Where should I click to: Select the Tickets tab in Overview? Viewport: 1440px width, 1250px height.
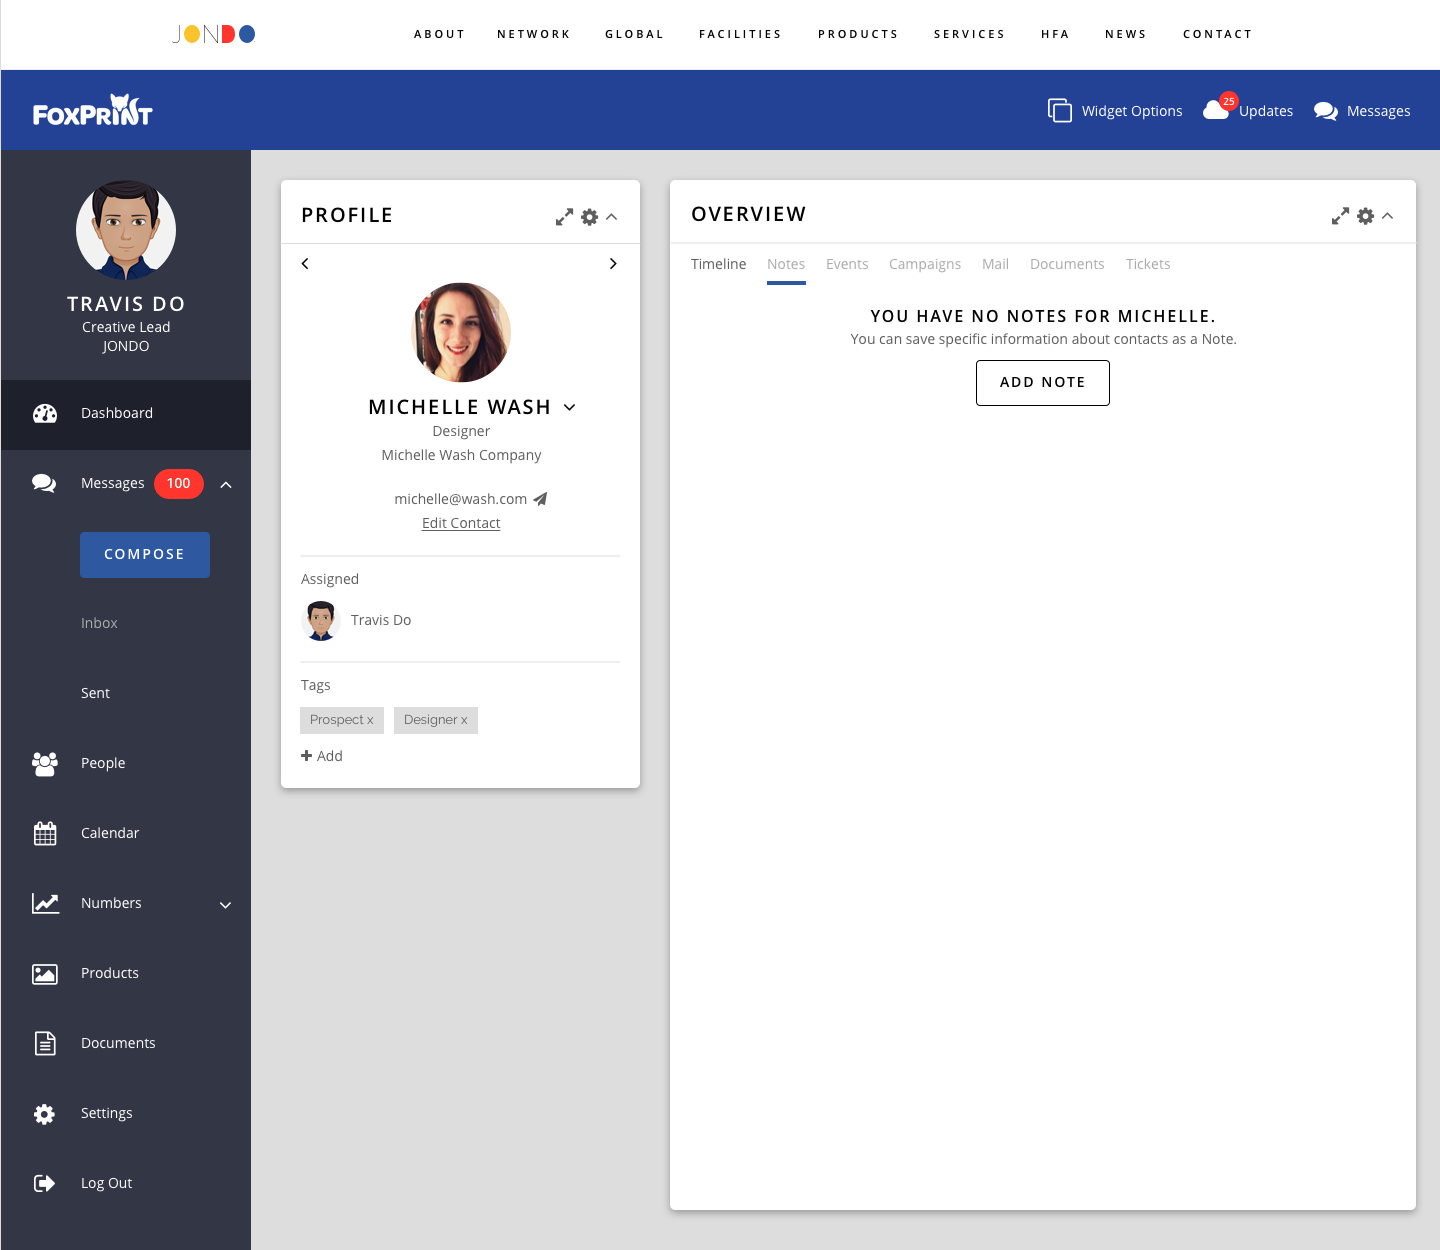point(1147,264)
